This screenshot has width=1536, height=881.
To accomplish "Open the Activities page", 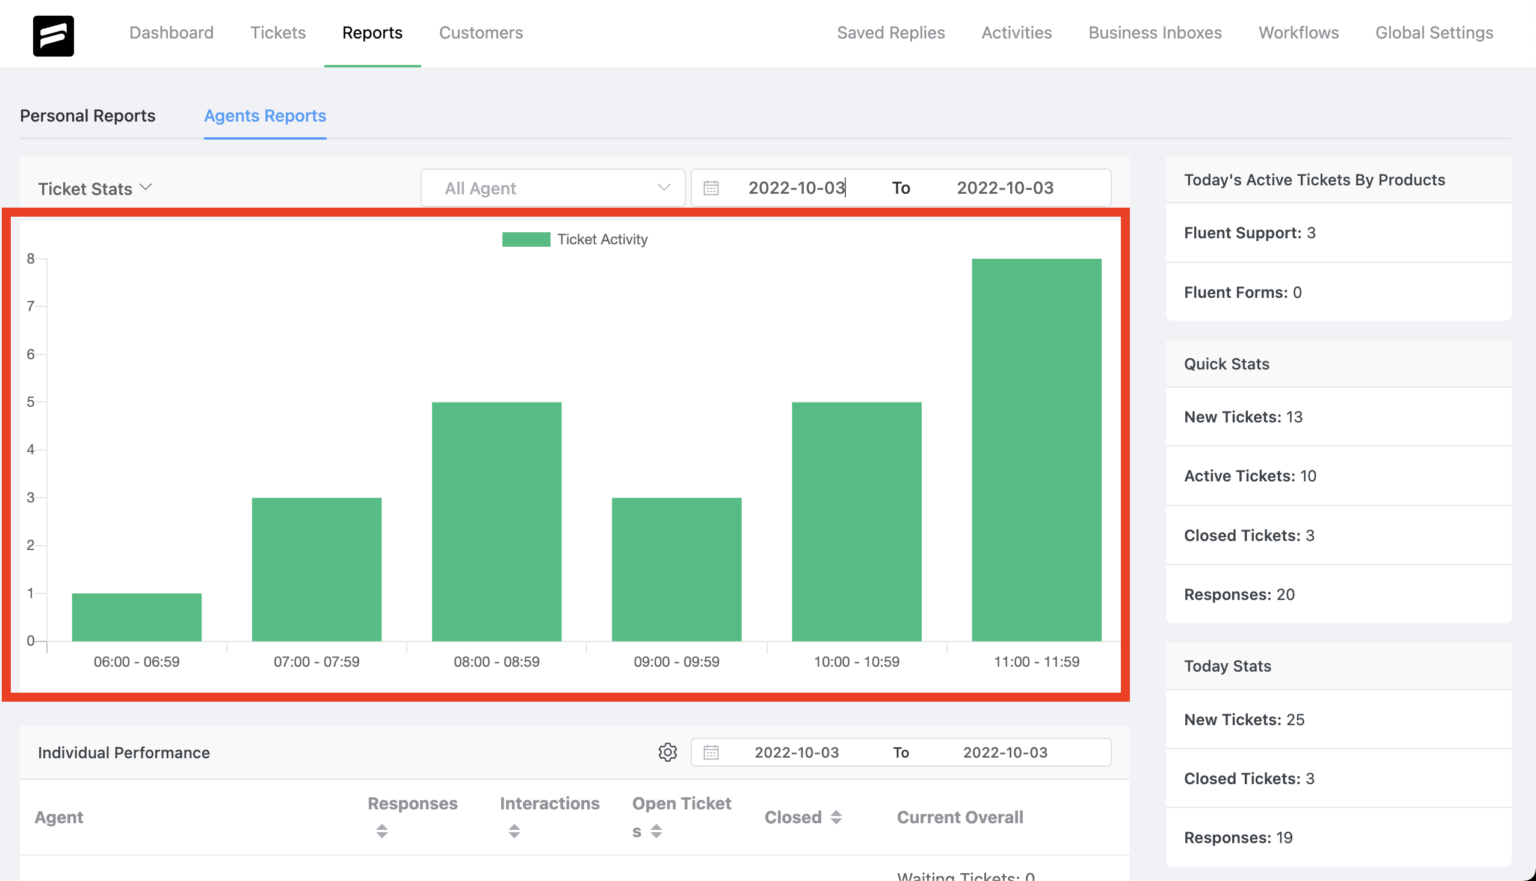I will click(x=1016, y=32).
